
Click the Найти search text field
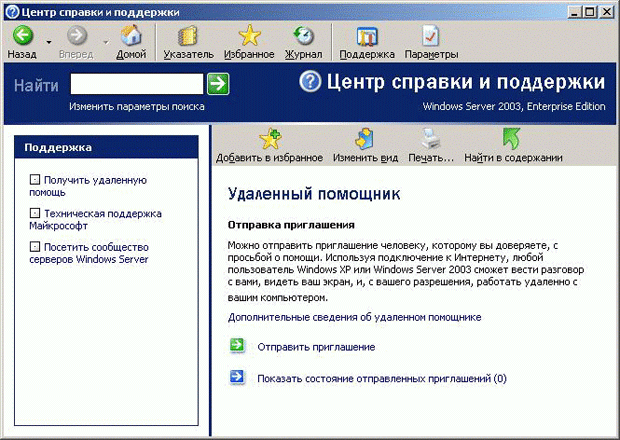tap(137, 84)
